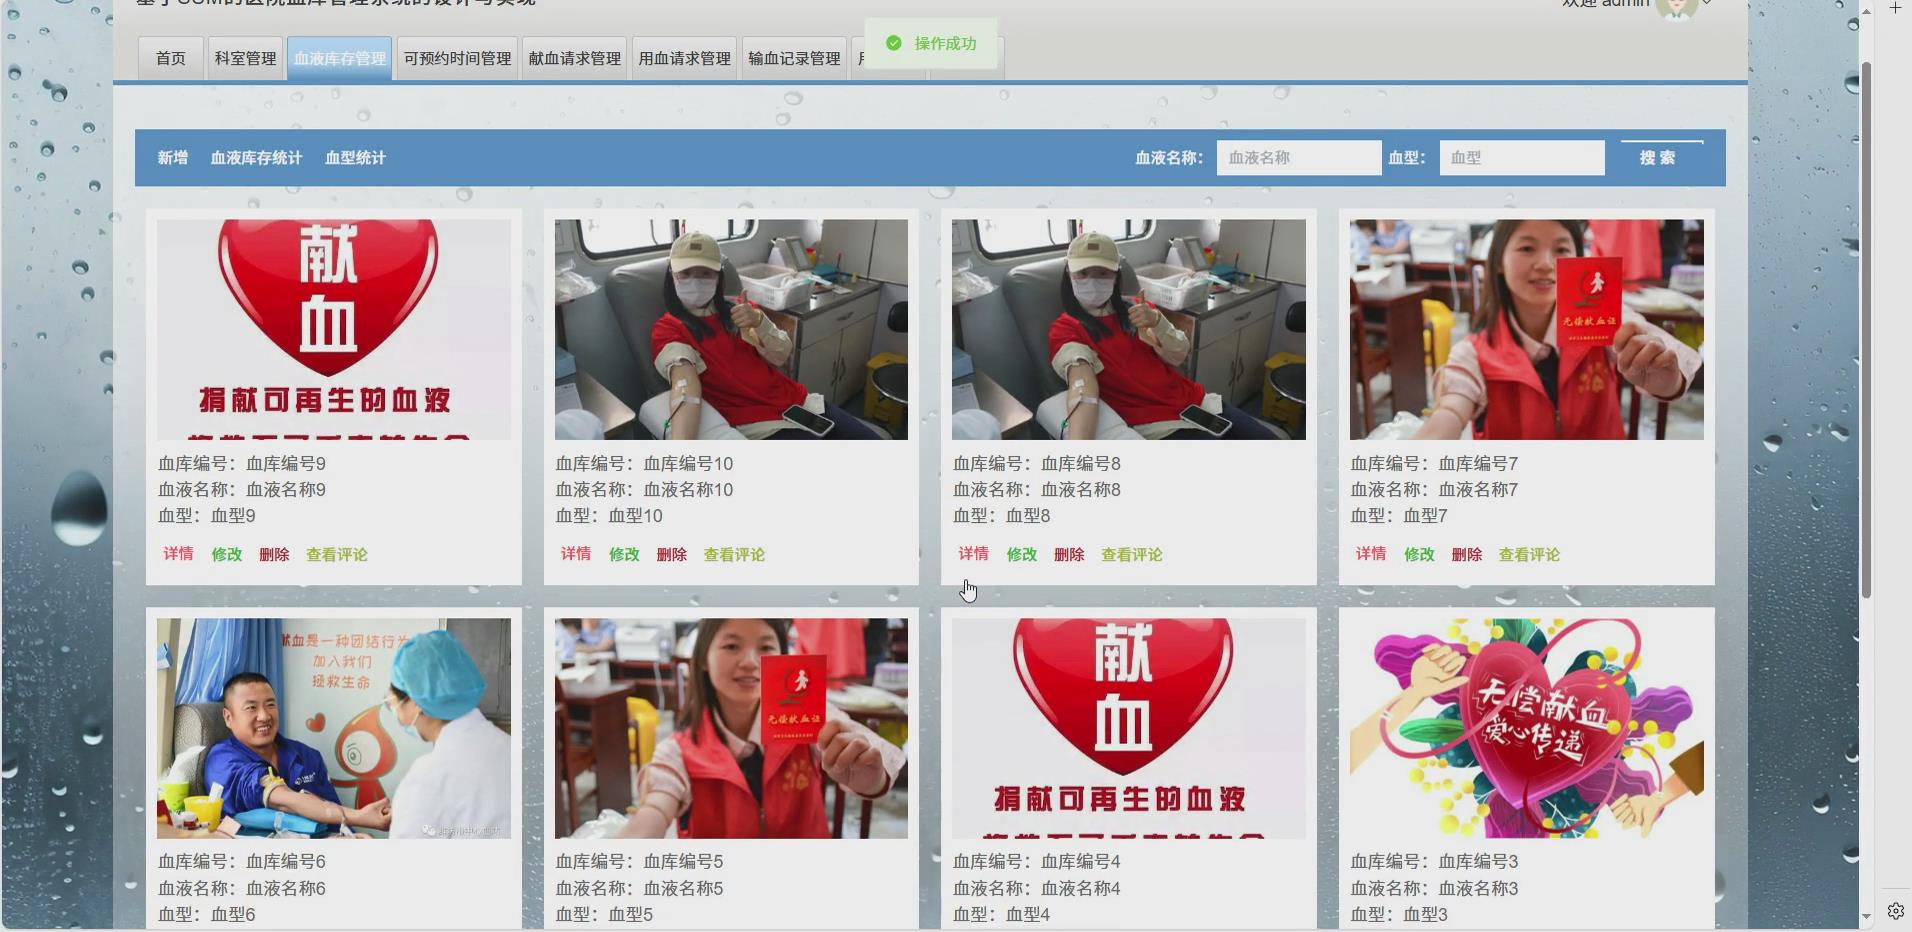Click the 血库编号8 card image
The image size is (1912, 932).
pyautogui.click(x=1129, y=330)
